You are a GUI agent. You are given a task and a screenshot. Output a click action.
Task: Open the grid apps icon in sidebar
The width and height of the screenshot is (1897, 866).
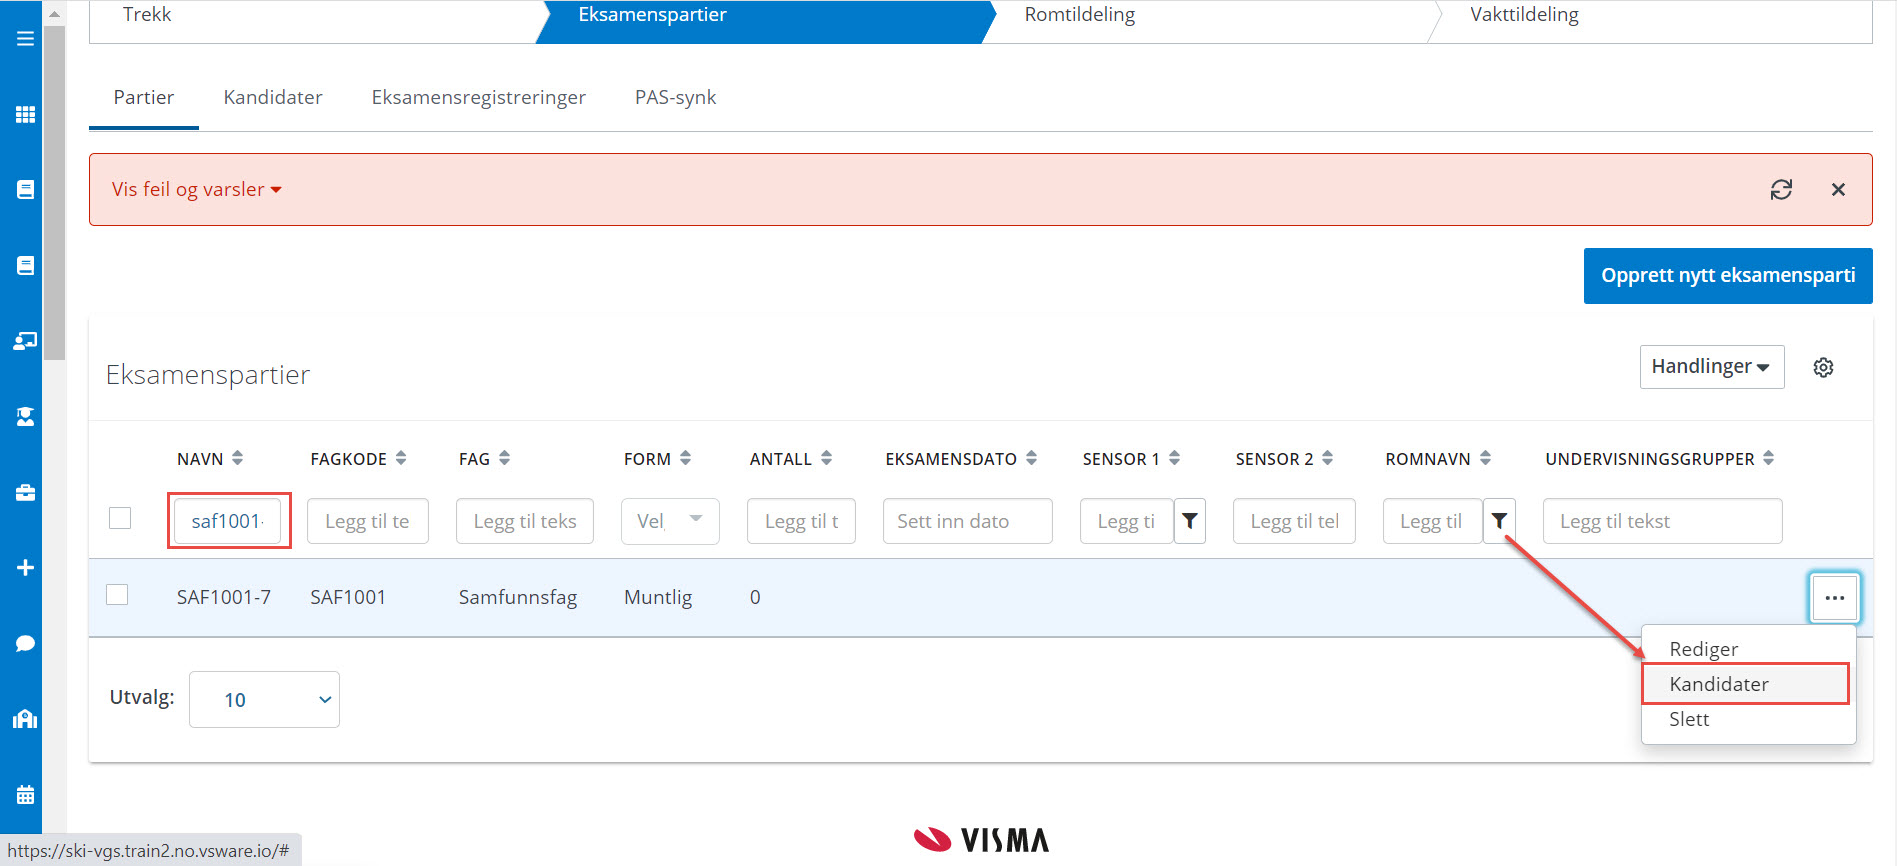pos(25,114)
